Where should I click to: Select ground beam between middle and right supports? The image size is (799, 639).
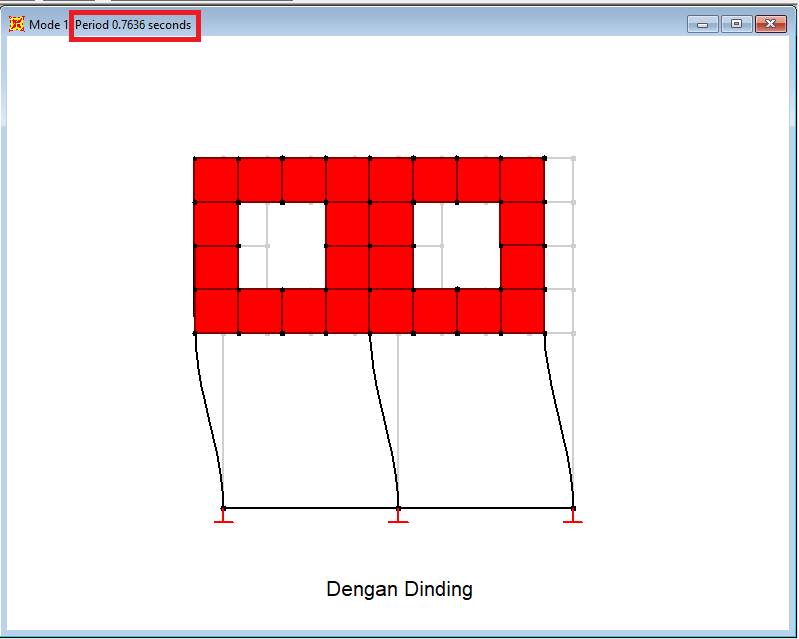tap(485, 508)
